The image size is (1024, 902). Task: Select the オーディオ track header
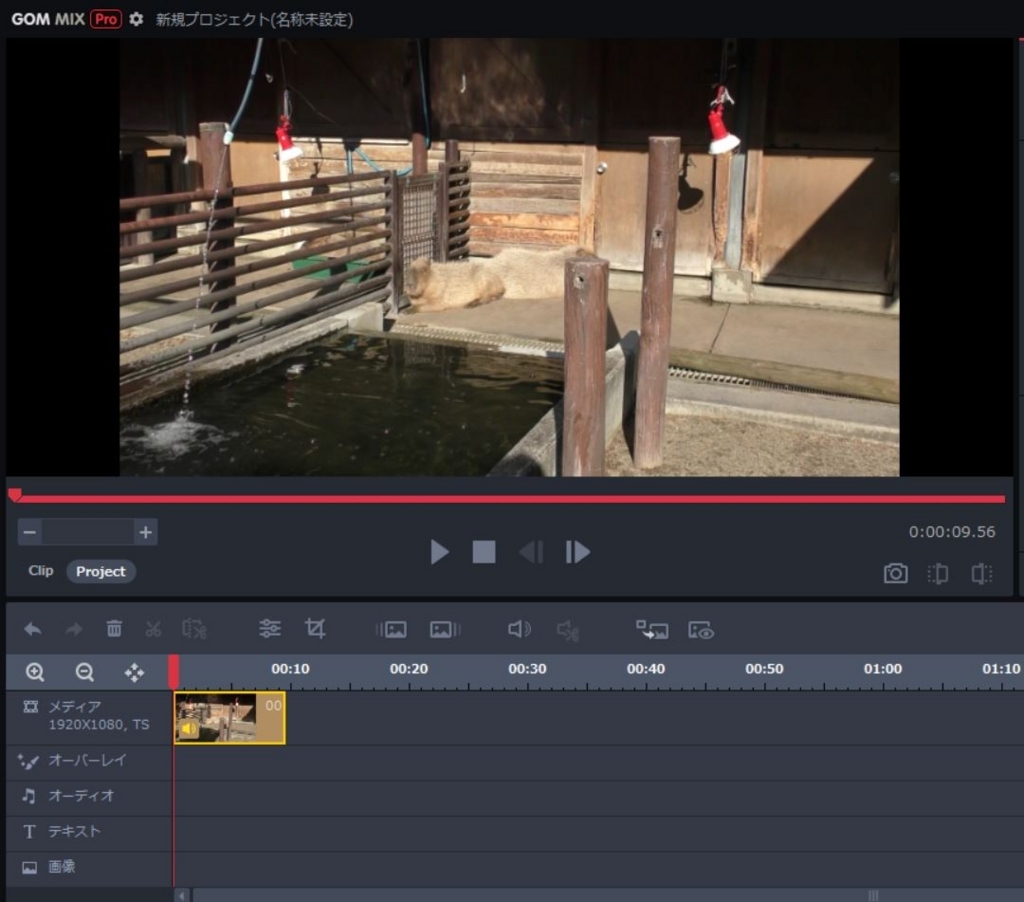(x=89, y=796)
